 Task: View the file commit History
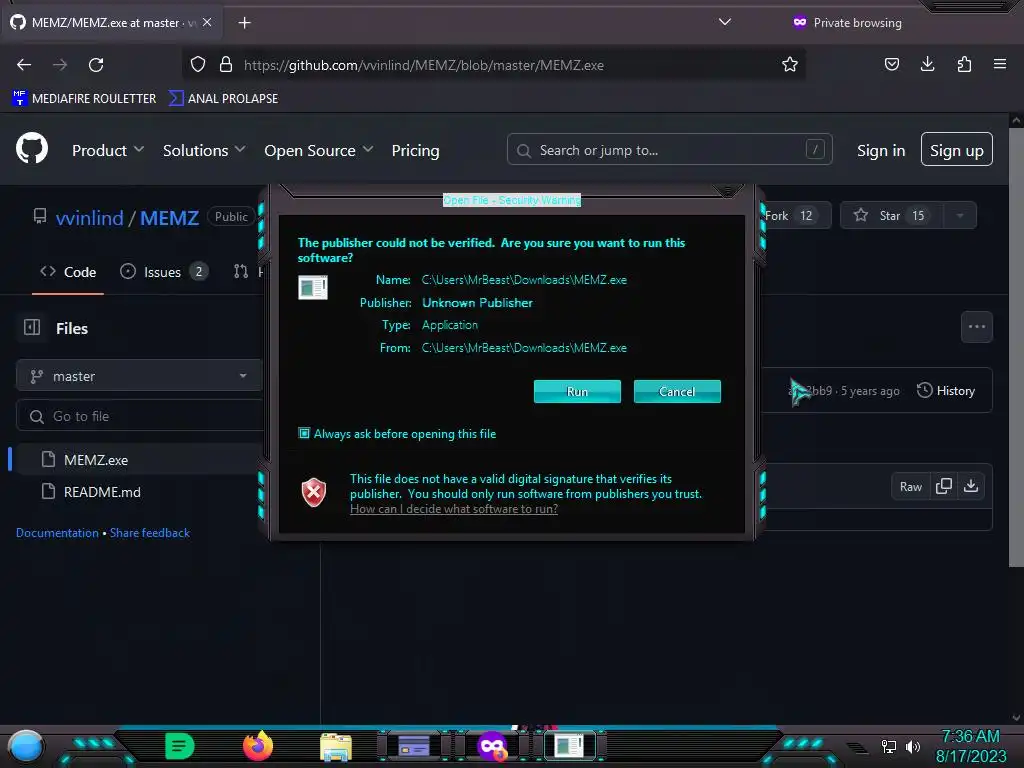tap(946, 391)
